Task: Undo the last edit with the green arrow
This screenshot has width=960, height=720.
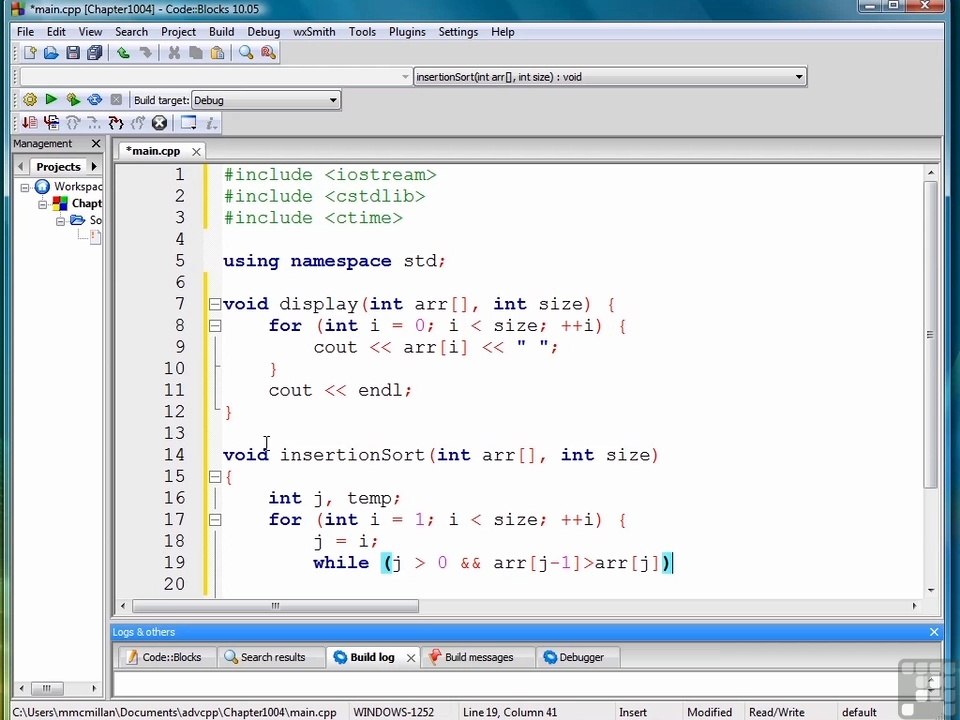Action: tap(123, 53)
